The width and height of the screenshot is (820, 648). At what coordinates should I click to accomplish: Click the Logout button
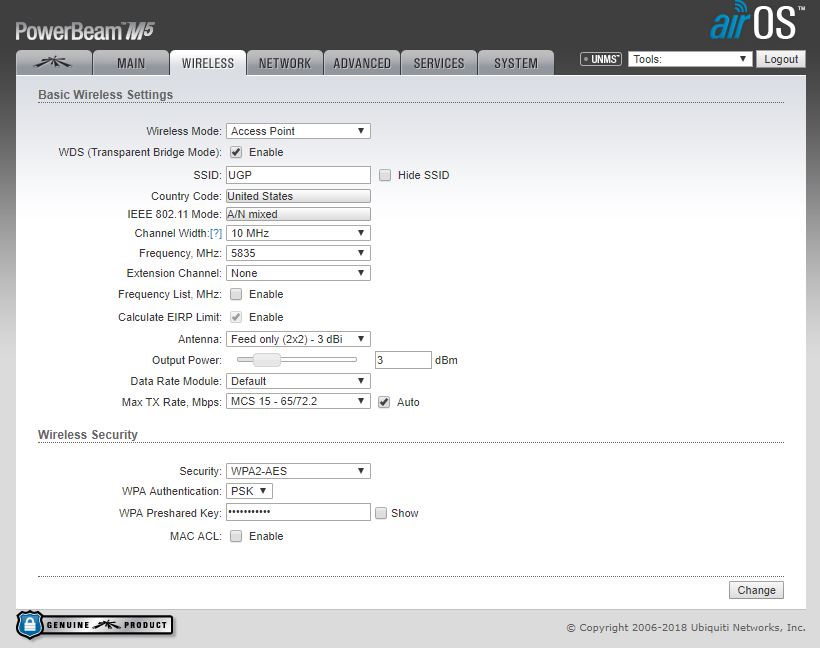pos(780,59)
